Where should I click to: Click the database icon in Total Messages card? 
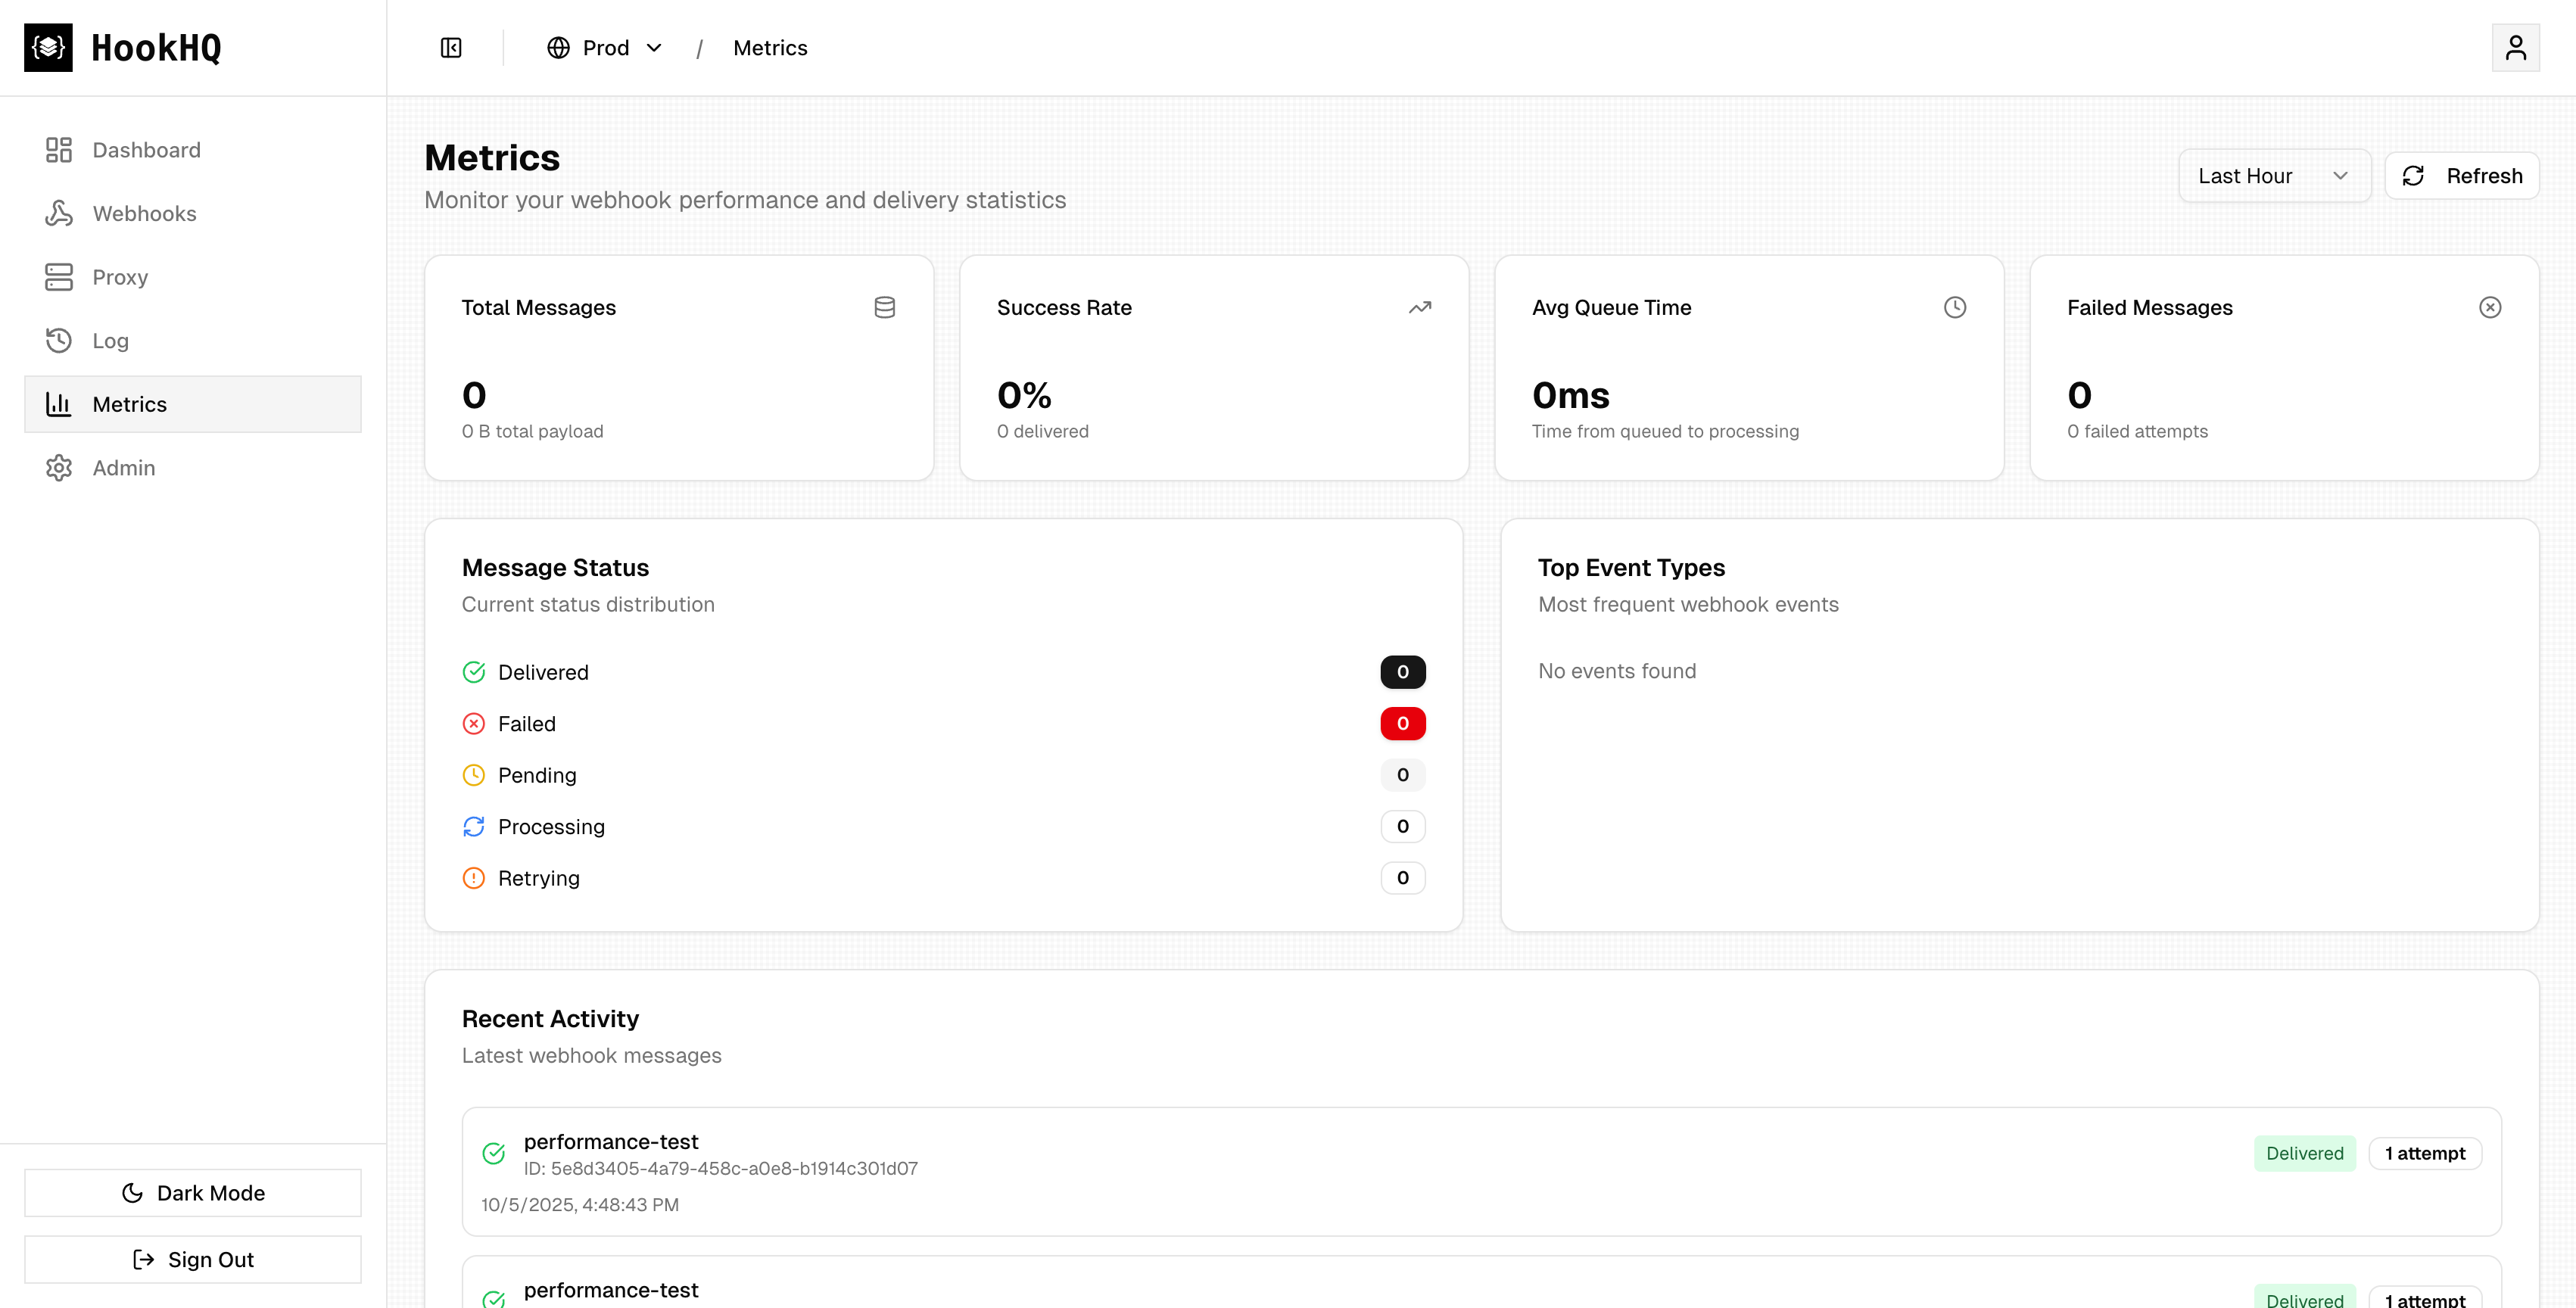click(884, 307)
